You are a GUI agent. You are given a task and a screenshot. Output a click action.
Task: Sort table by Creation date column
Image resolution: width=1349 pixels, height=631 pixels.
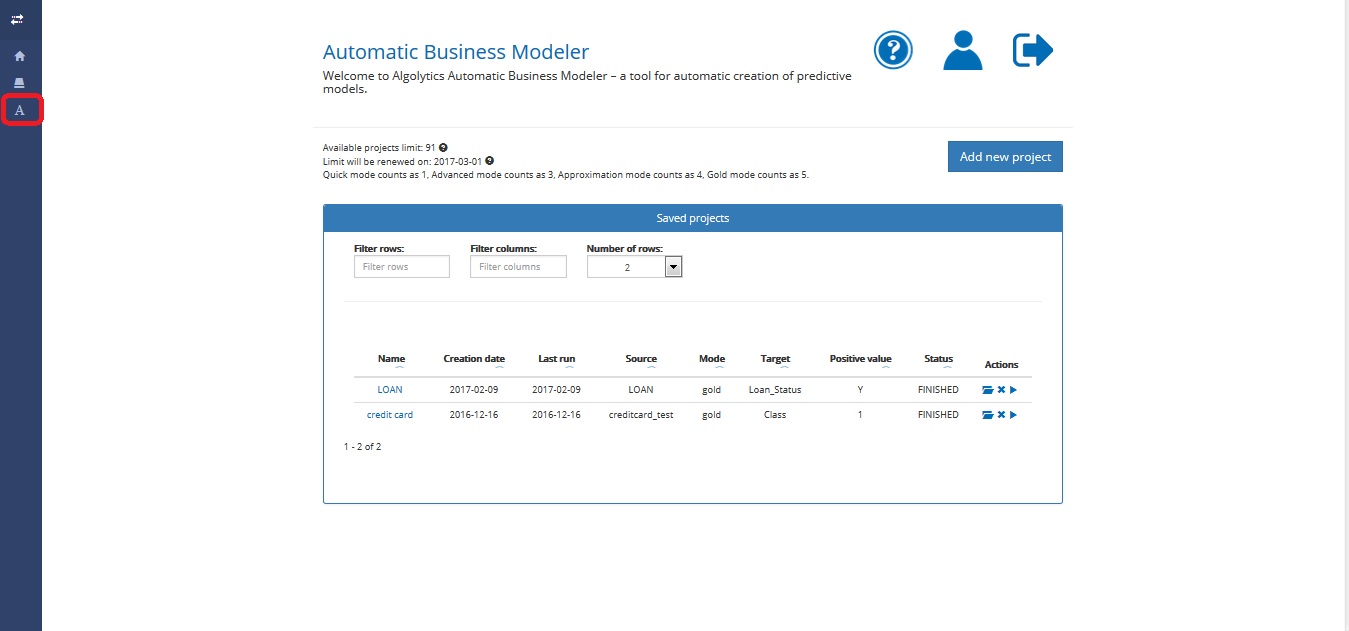coord(474,359)
